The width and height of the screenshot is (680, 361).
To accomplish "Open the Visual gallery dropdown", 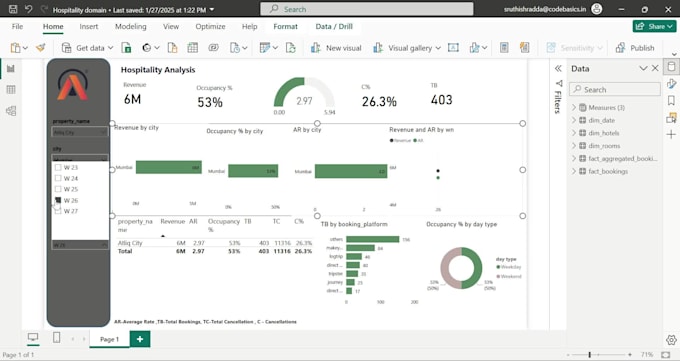I will (438, 48).
